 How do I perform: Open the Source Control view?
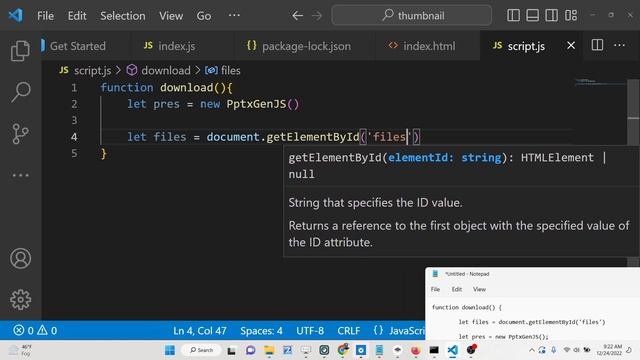coord(20,134)
